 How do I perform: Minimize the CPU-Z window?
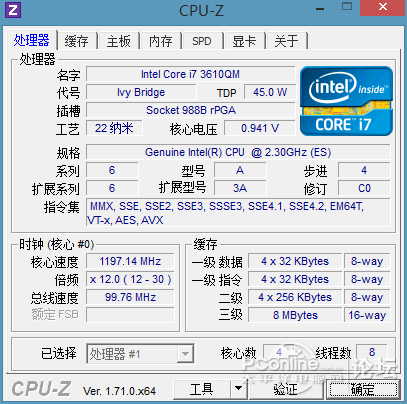point(320,9)
